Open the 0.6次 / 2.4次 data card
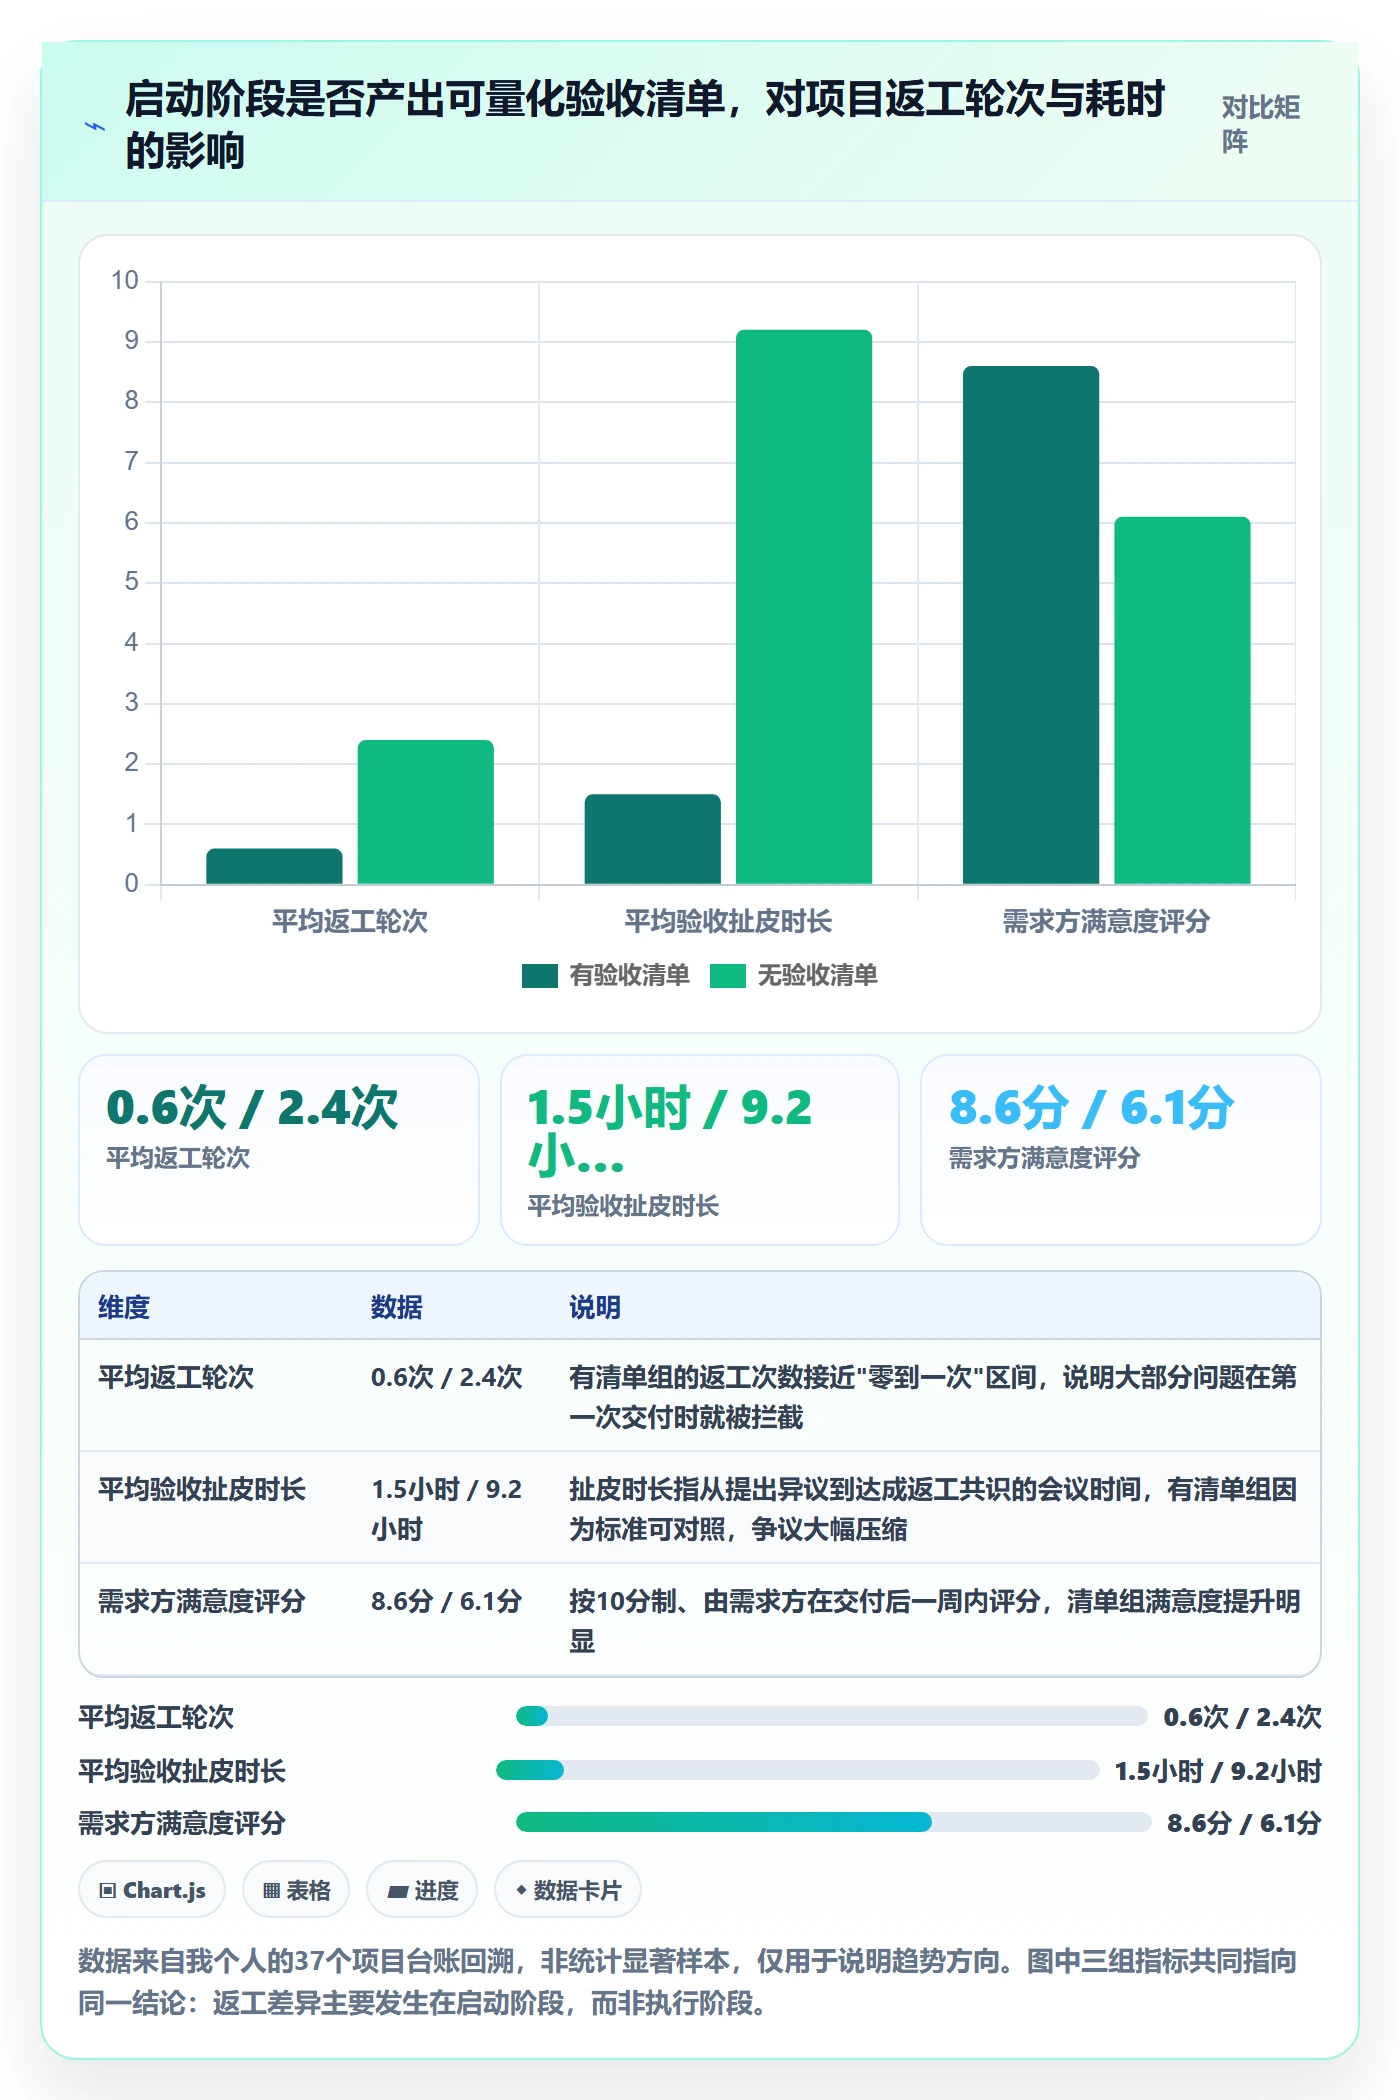Screen dimensions: 1400x2100 (x=279, y=1150)
